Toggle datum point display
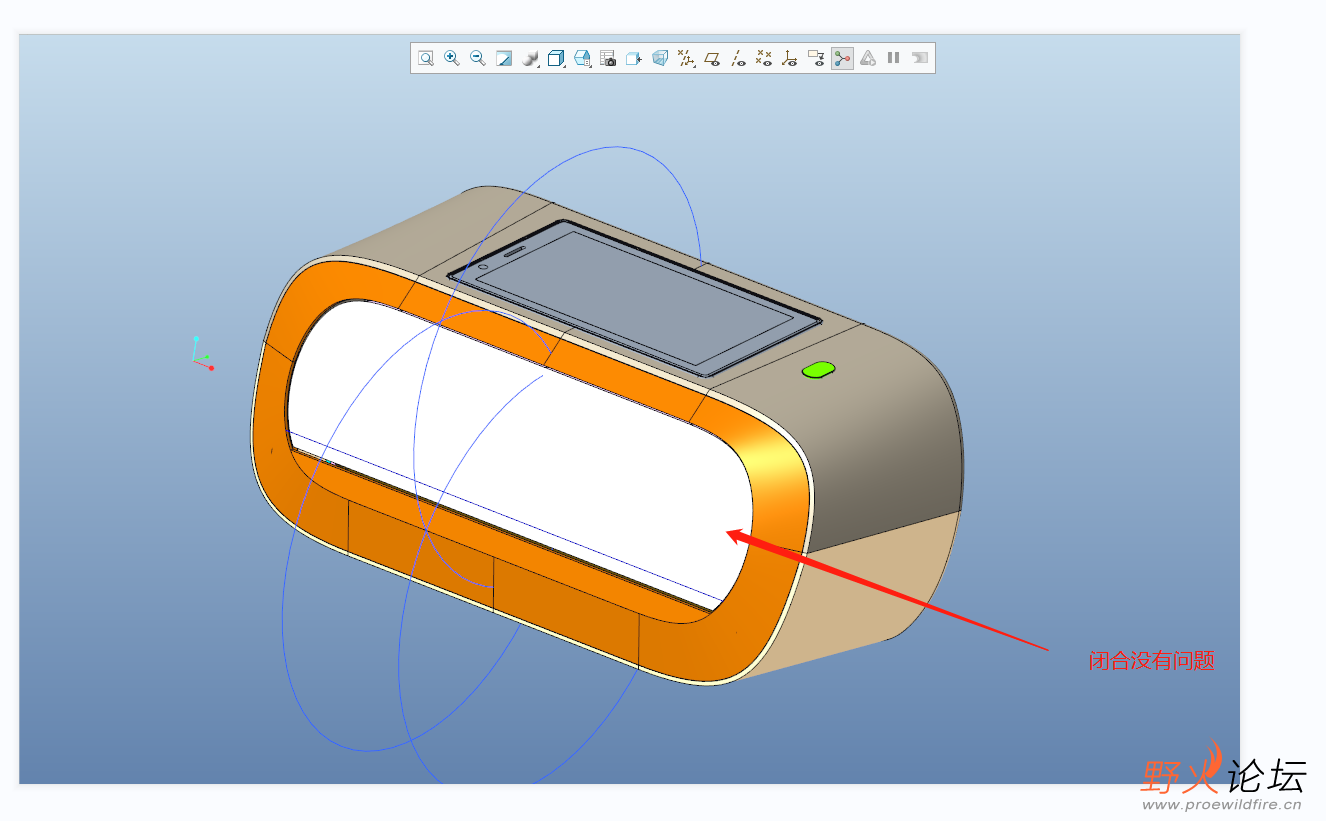The height and width of the screenshot is (821, 1326). (764, 58)
